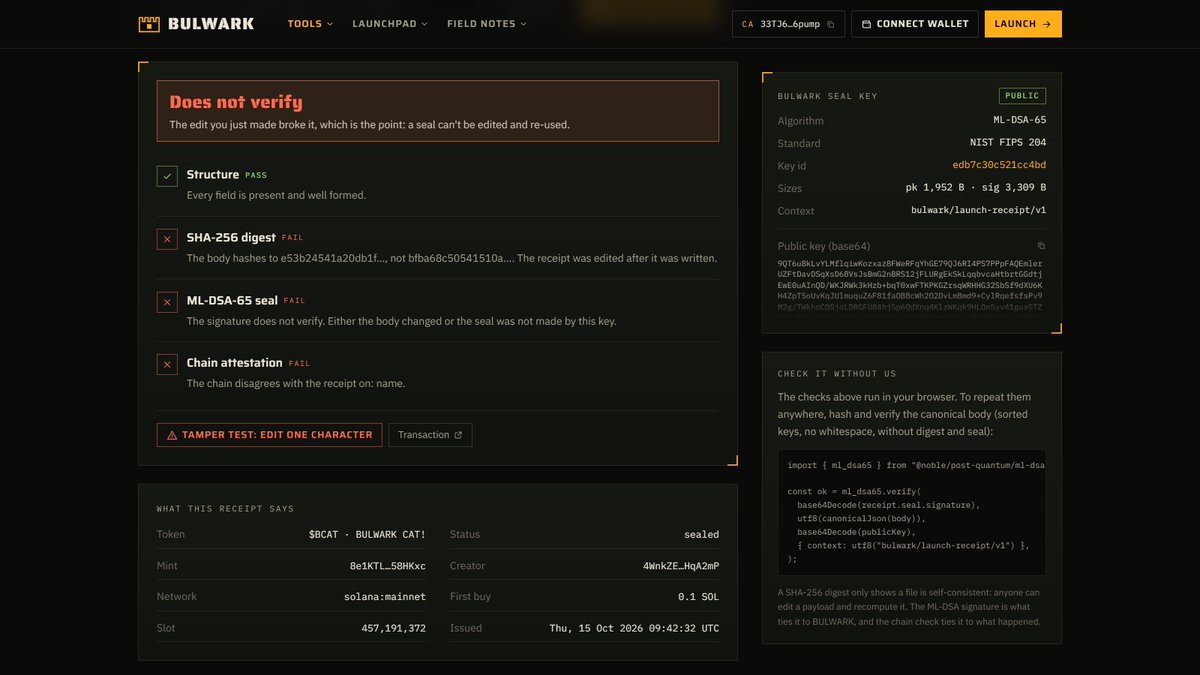Image resolution: width=1200 pixels, height=675 pixels.
Task: Click the Slot number 457,191,372
Action: pyautogui.click(x=394, y=628)
